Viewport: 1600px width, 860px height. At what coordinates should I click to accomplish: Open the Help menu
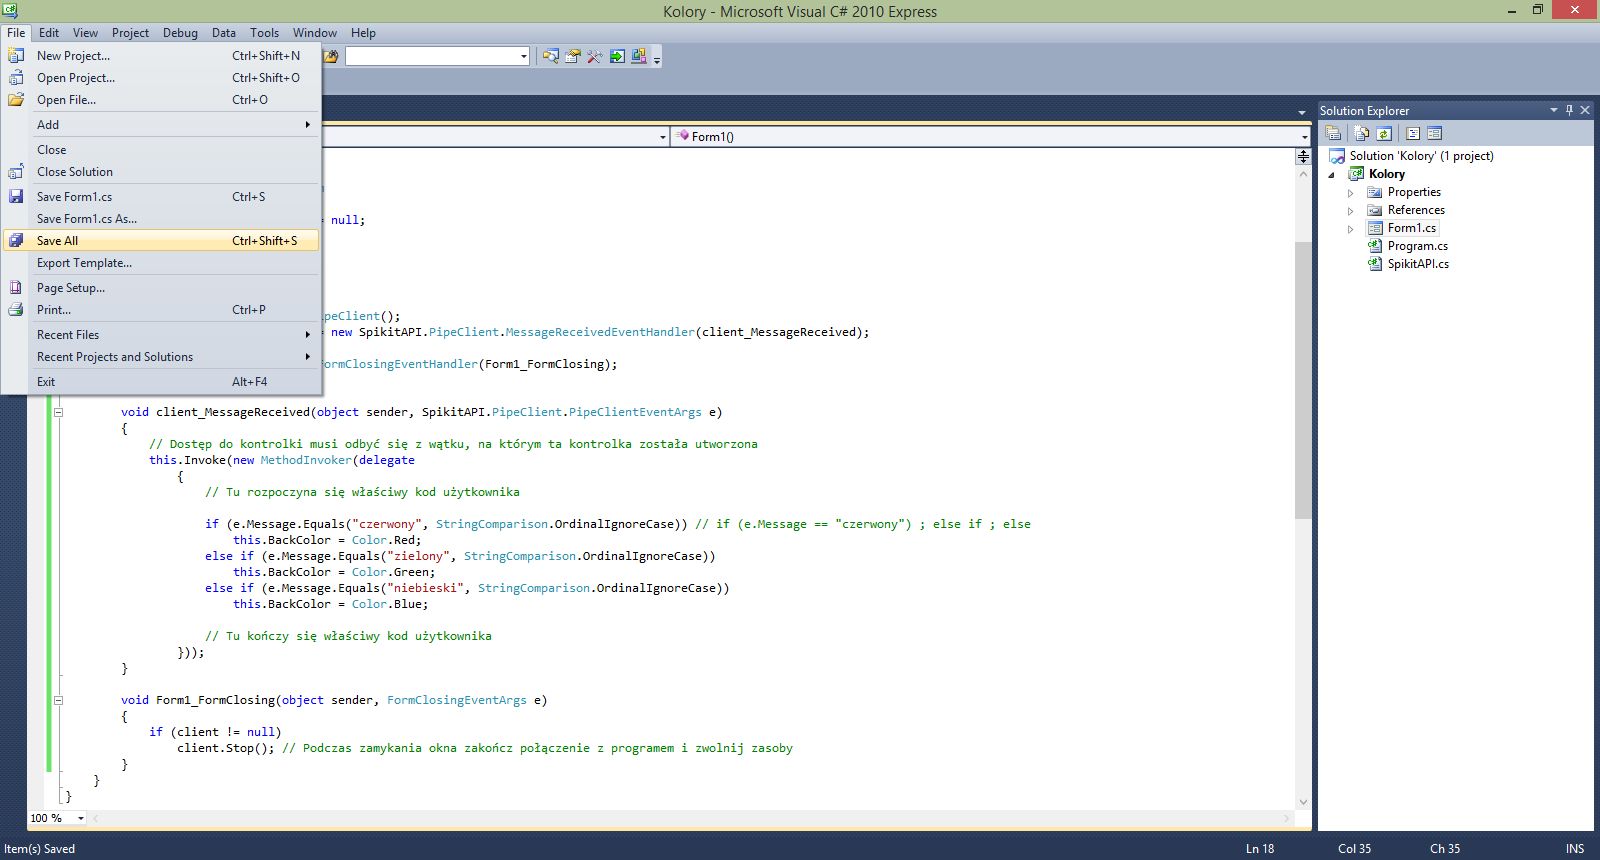(x=363, y=33)
